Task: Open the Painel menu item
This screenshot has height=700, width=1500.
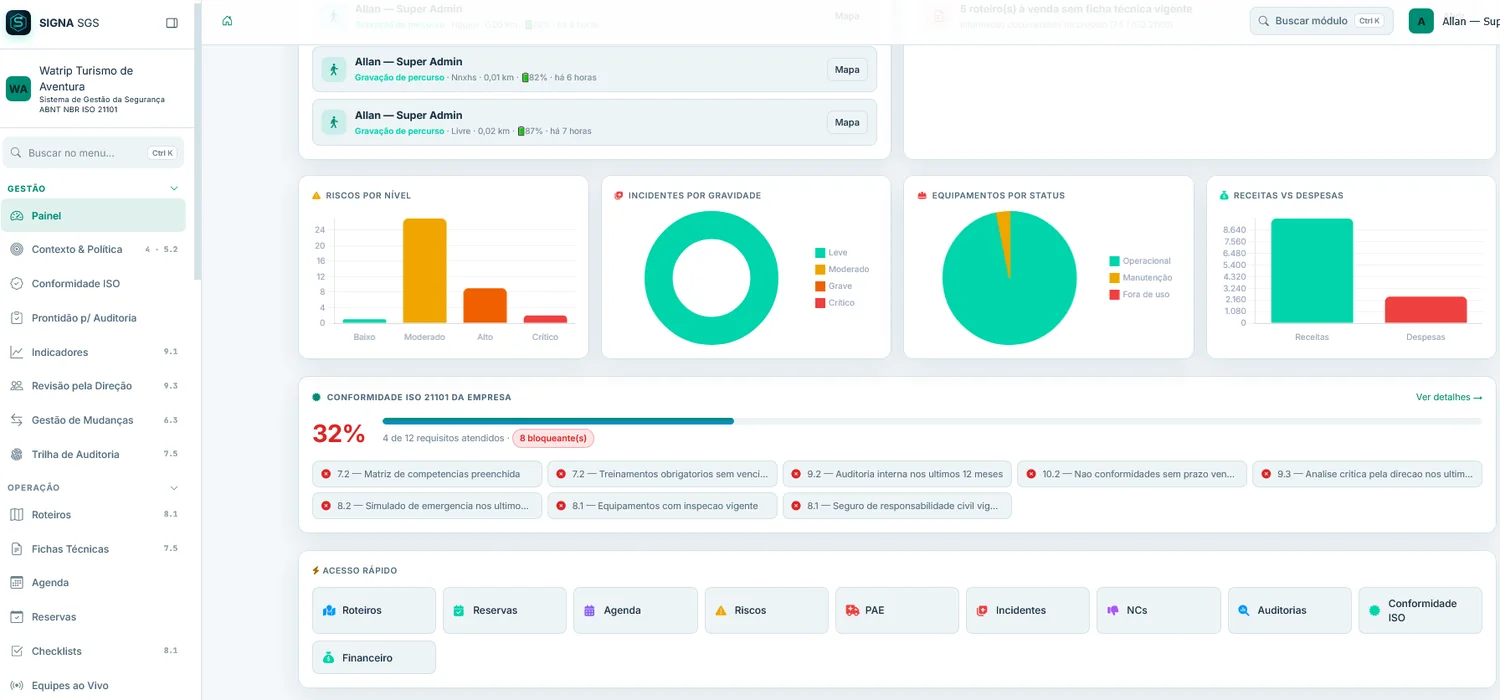Action: point(93,215)
